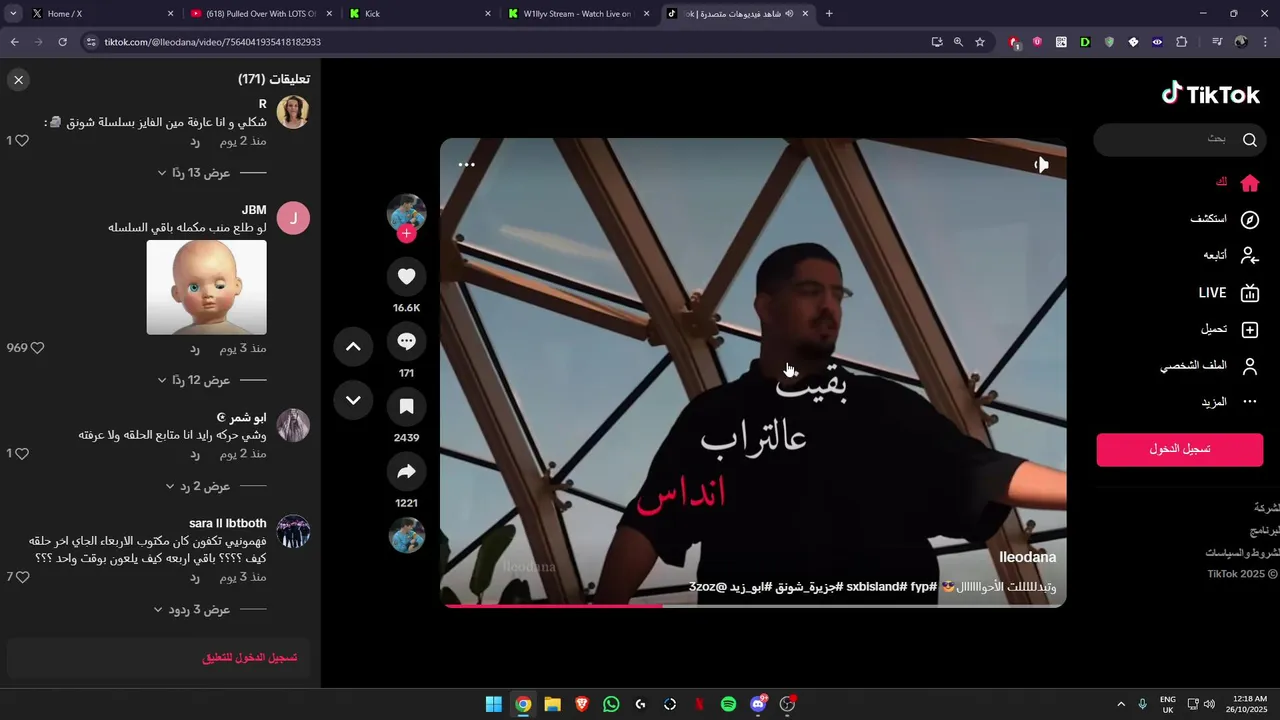
Task: Reply (رد) to sara II lbtboth comment
Action: 195,578
